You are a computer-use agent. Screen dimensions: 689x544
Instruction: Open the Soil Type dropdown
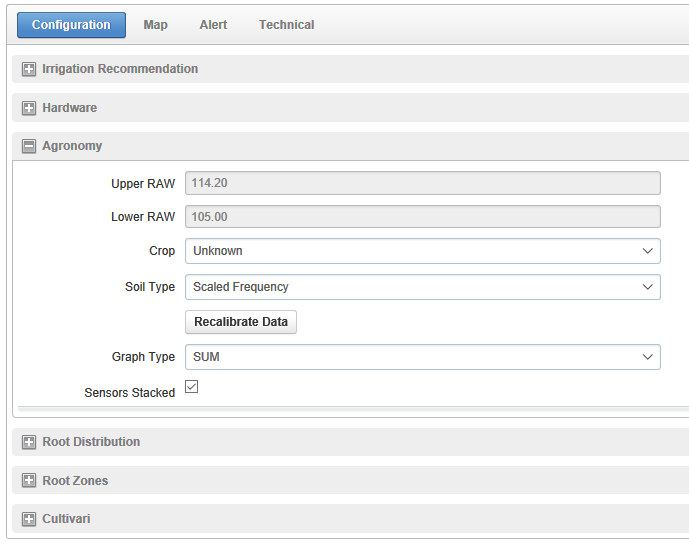coord(422,287)
